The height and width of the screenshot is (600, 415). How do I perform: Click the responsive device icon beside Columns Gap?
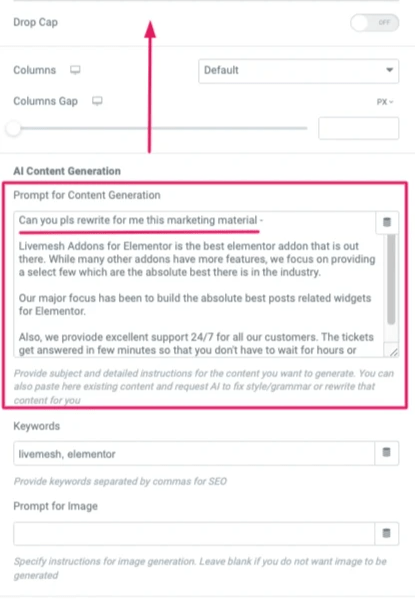[x=97, y=101]
